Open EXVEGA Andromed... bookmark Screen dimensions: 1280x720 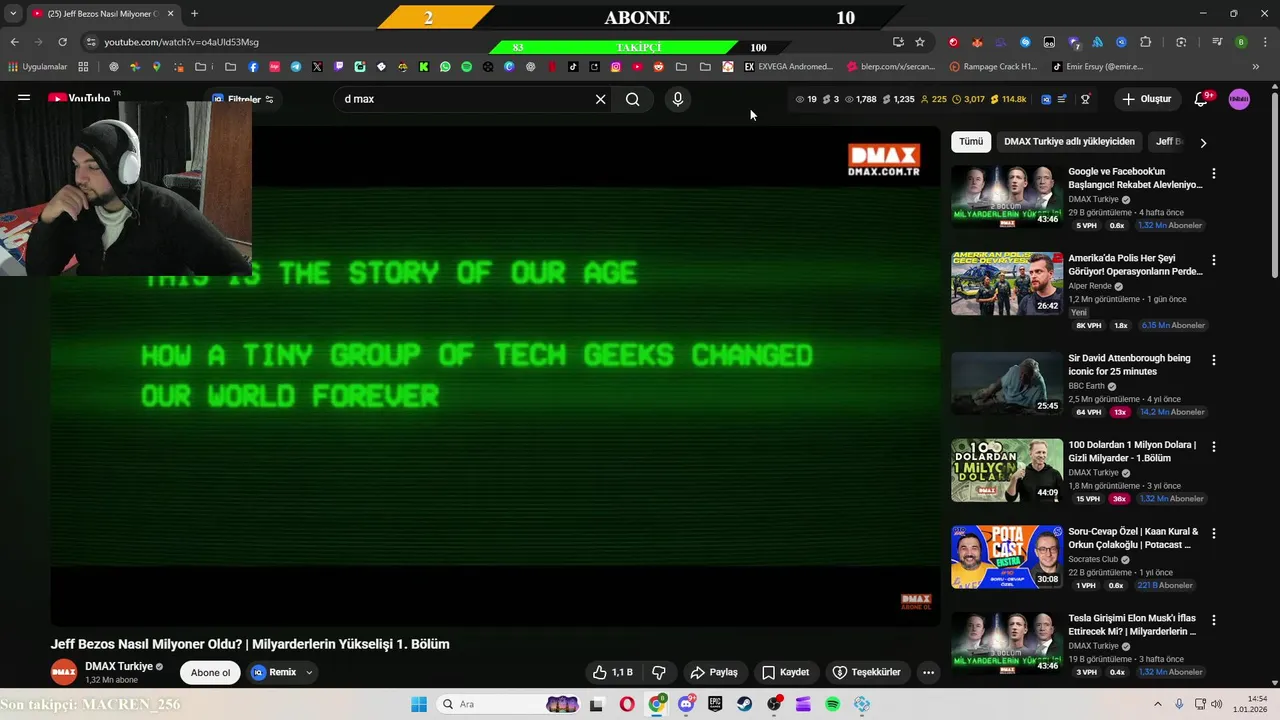click(789, 67)
